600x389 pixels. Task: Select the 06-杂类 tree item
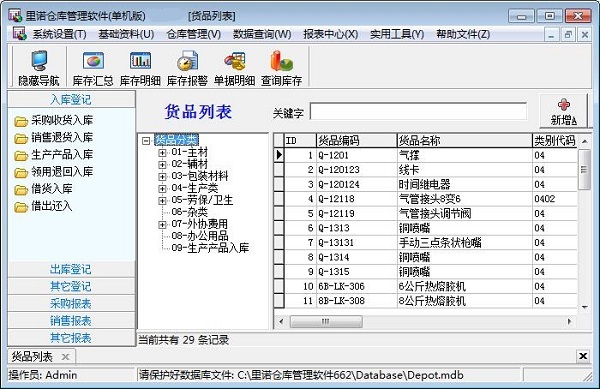(x=189, y=212)
